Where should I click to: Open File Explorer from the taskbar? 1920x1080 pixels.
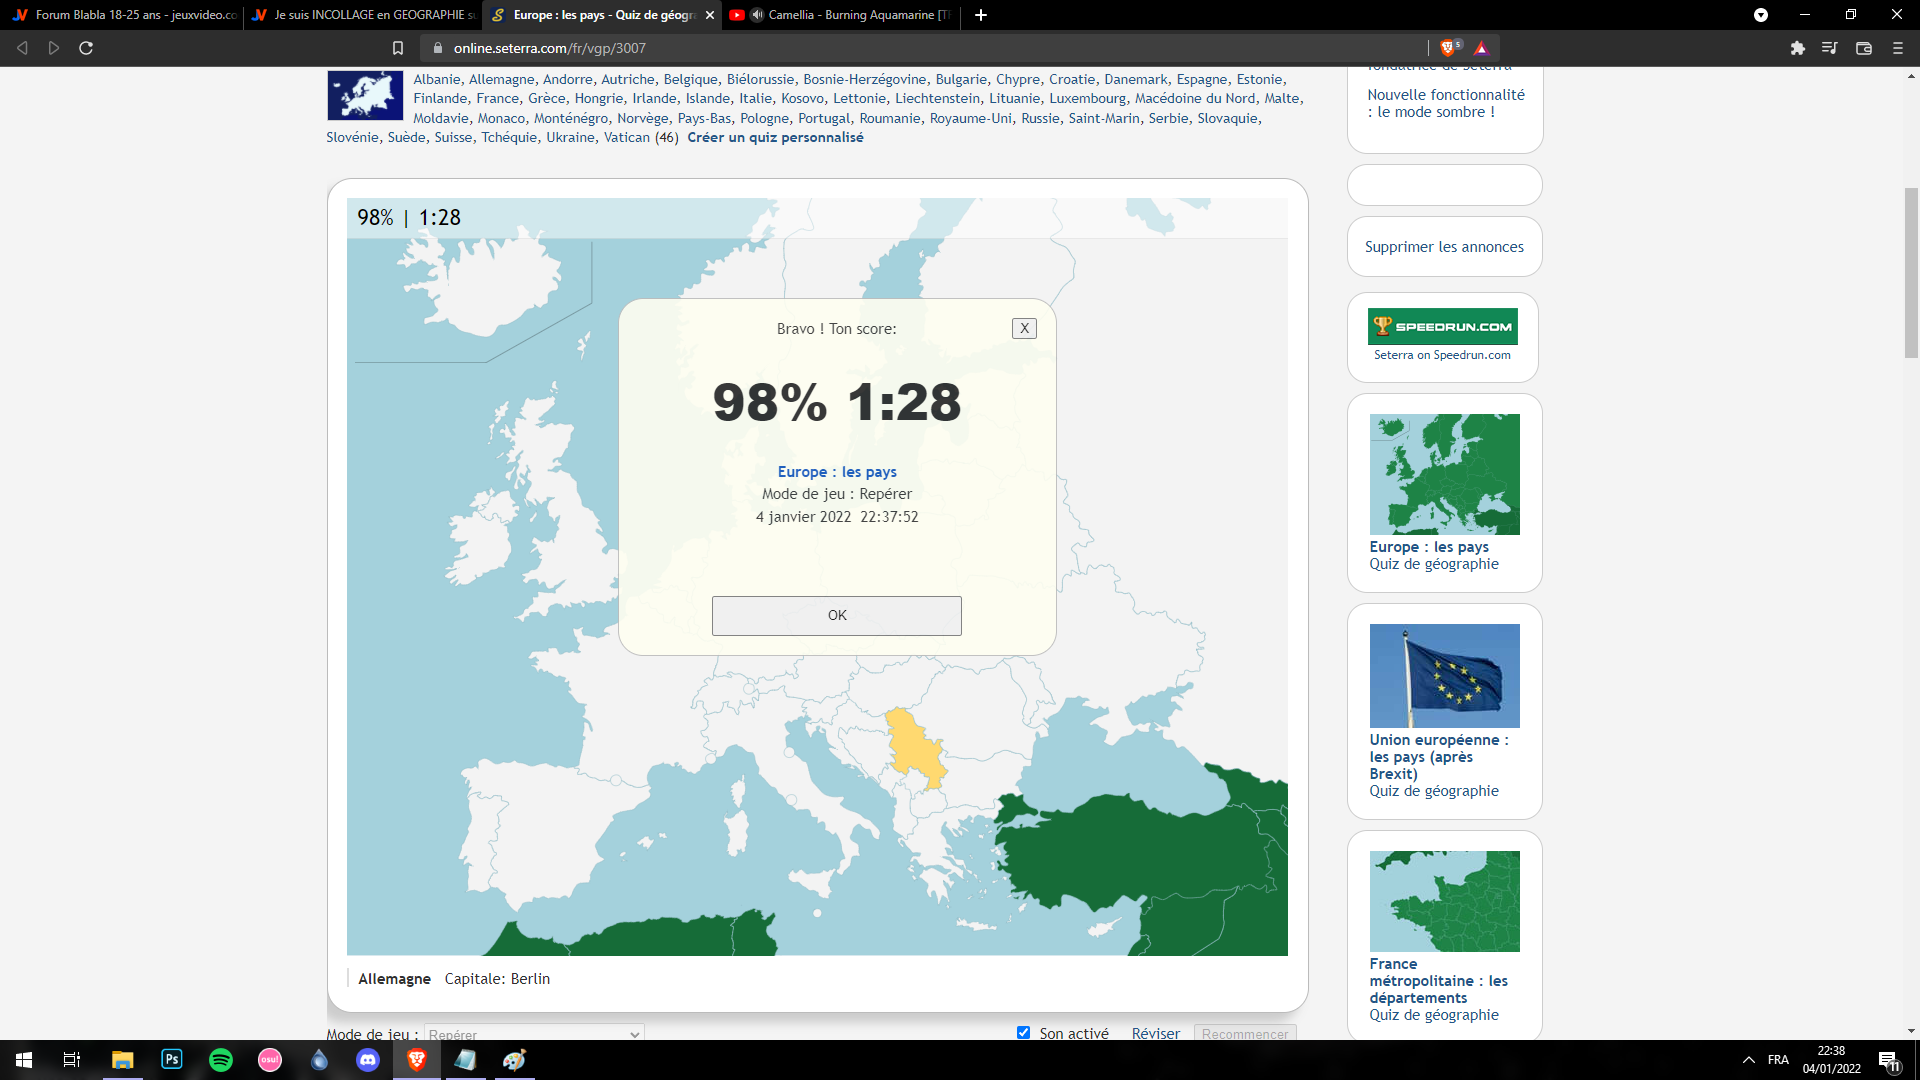coord(122,1060)
